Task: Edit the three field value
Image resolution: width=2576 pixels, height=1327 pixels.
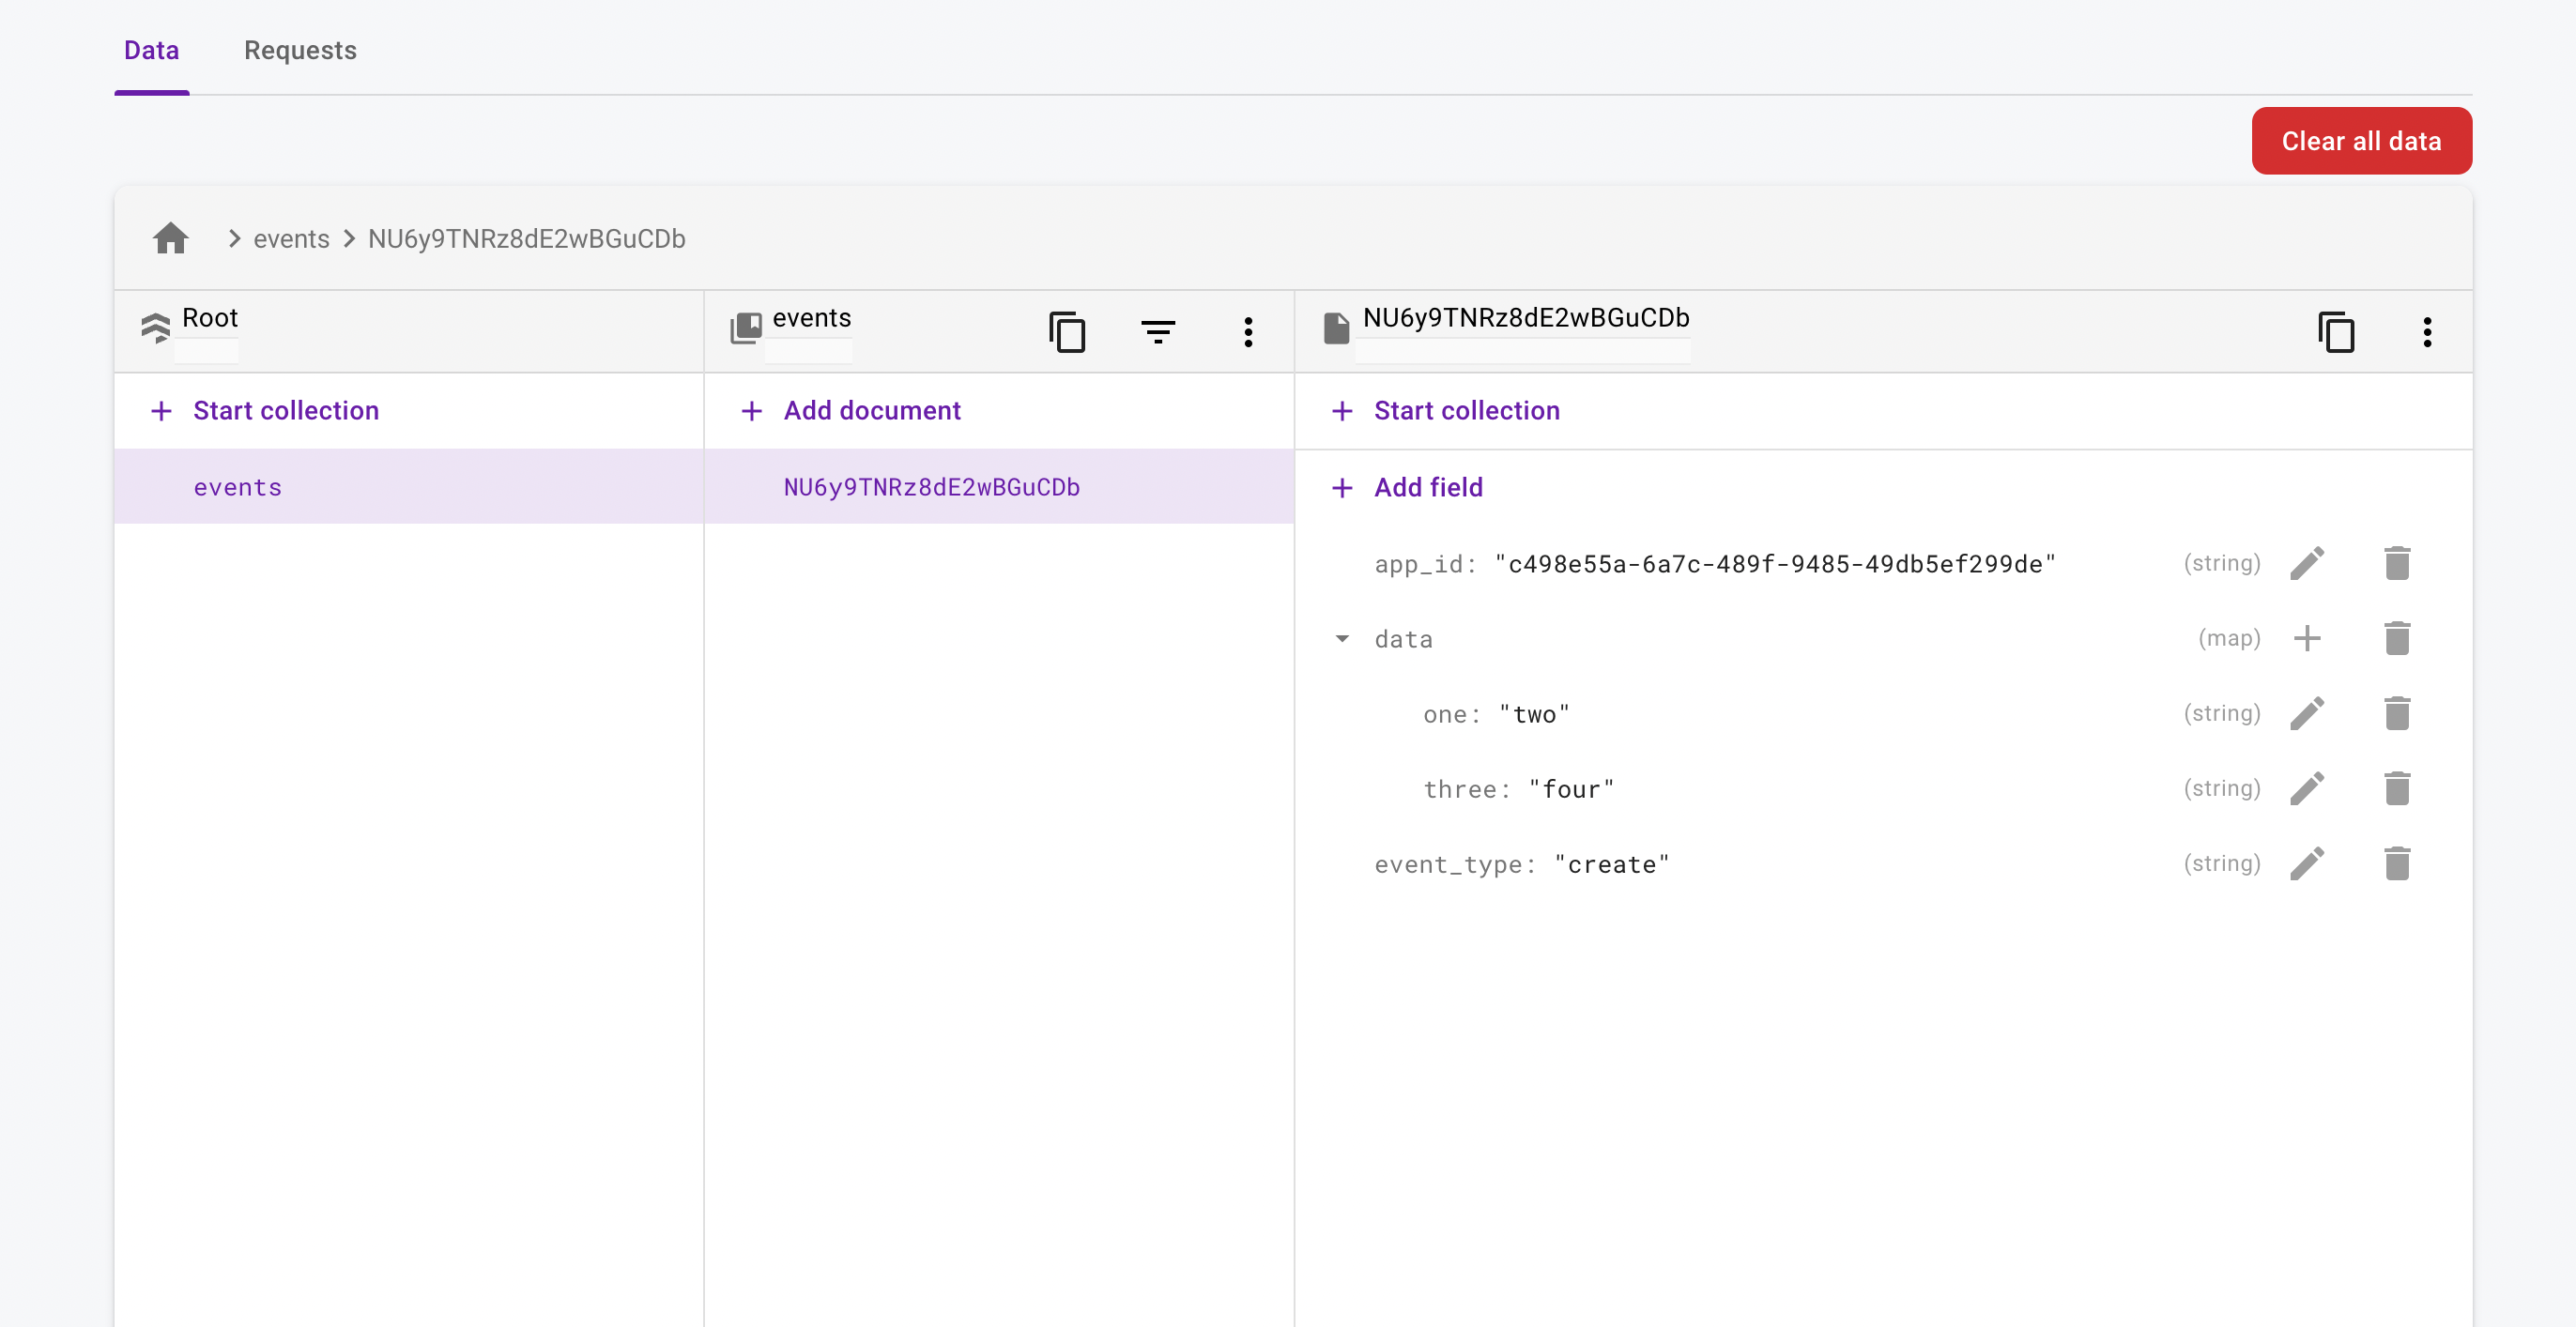Action: (x=2308, y=788)
